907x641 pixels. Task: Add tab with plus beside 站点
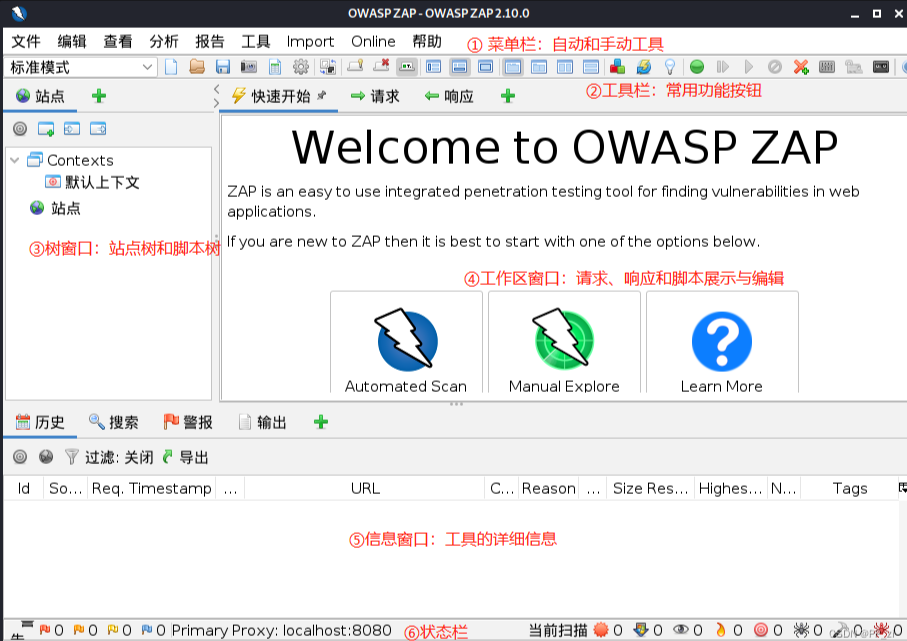[x=99, y=96]
